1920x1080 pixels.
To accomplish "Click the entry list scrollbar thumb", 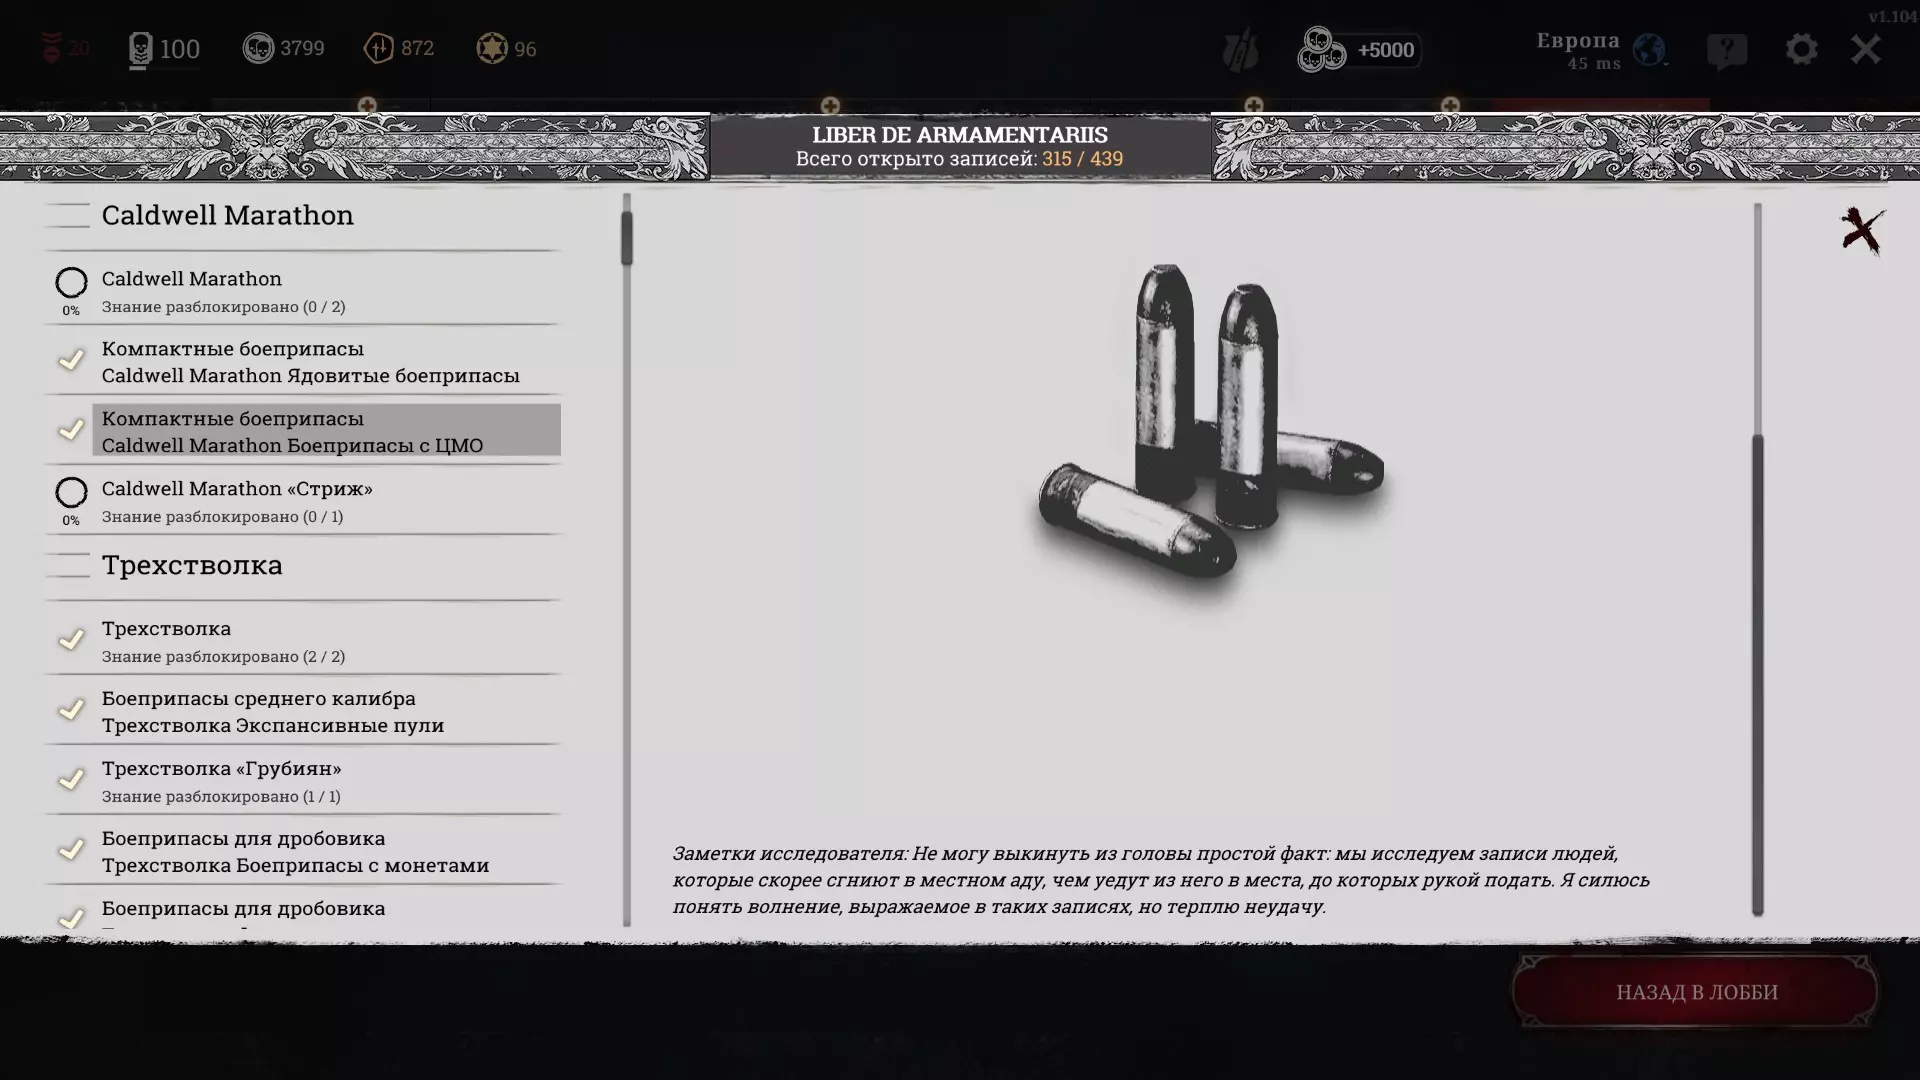I will [x=626, y=238].
